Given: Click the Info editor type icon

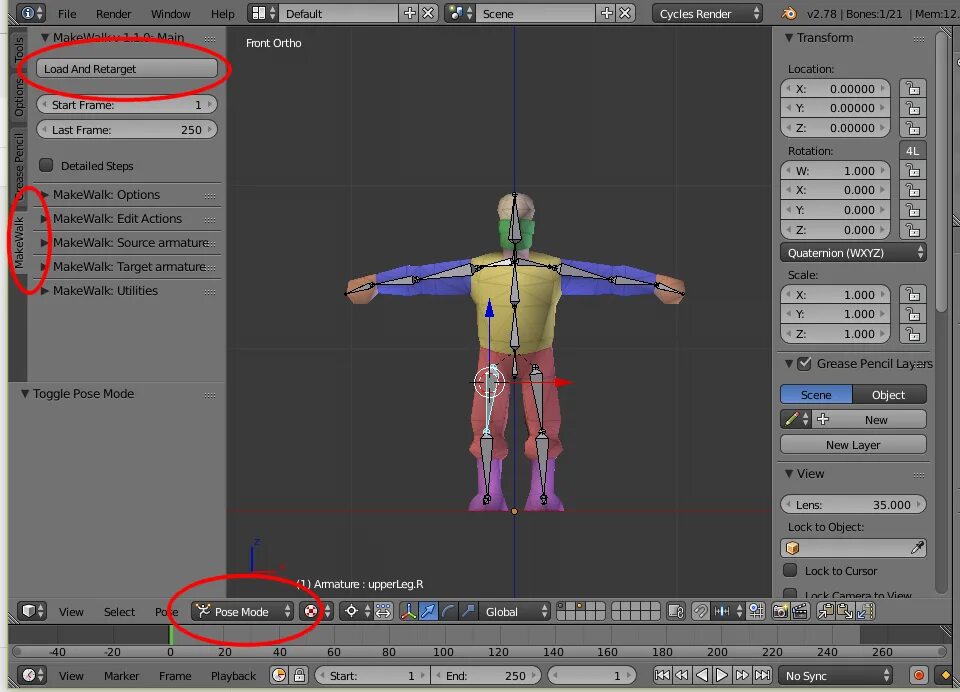Looking at the screenshot, I should [31, 13].
